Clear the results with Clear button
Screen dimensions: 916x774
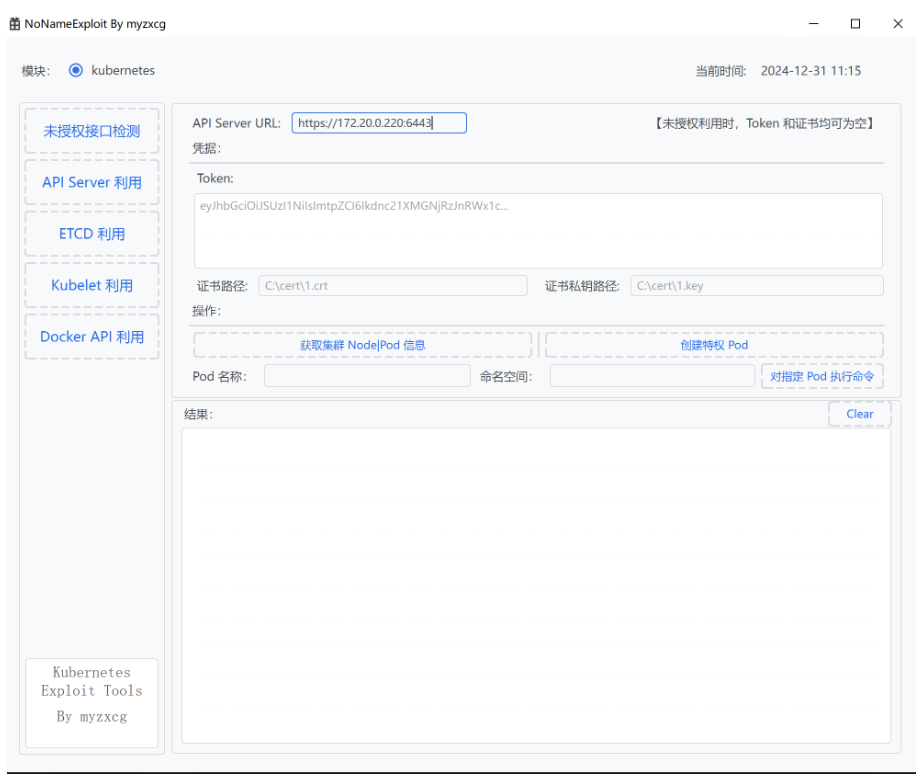coord(859,414)
